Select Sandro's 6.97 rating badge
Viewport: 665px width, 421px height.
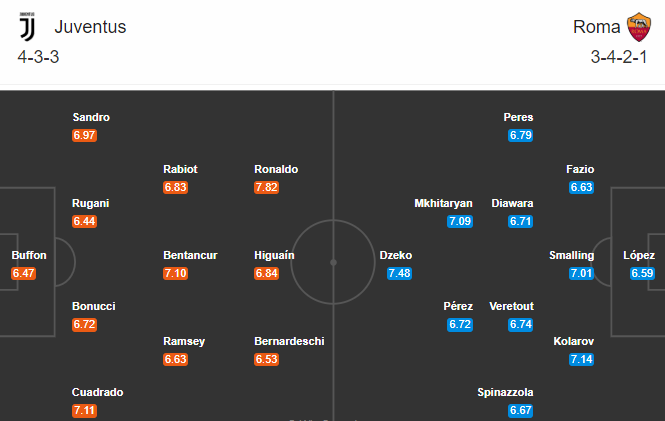pyautogui.click(x=84, y=135)
